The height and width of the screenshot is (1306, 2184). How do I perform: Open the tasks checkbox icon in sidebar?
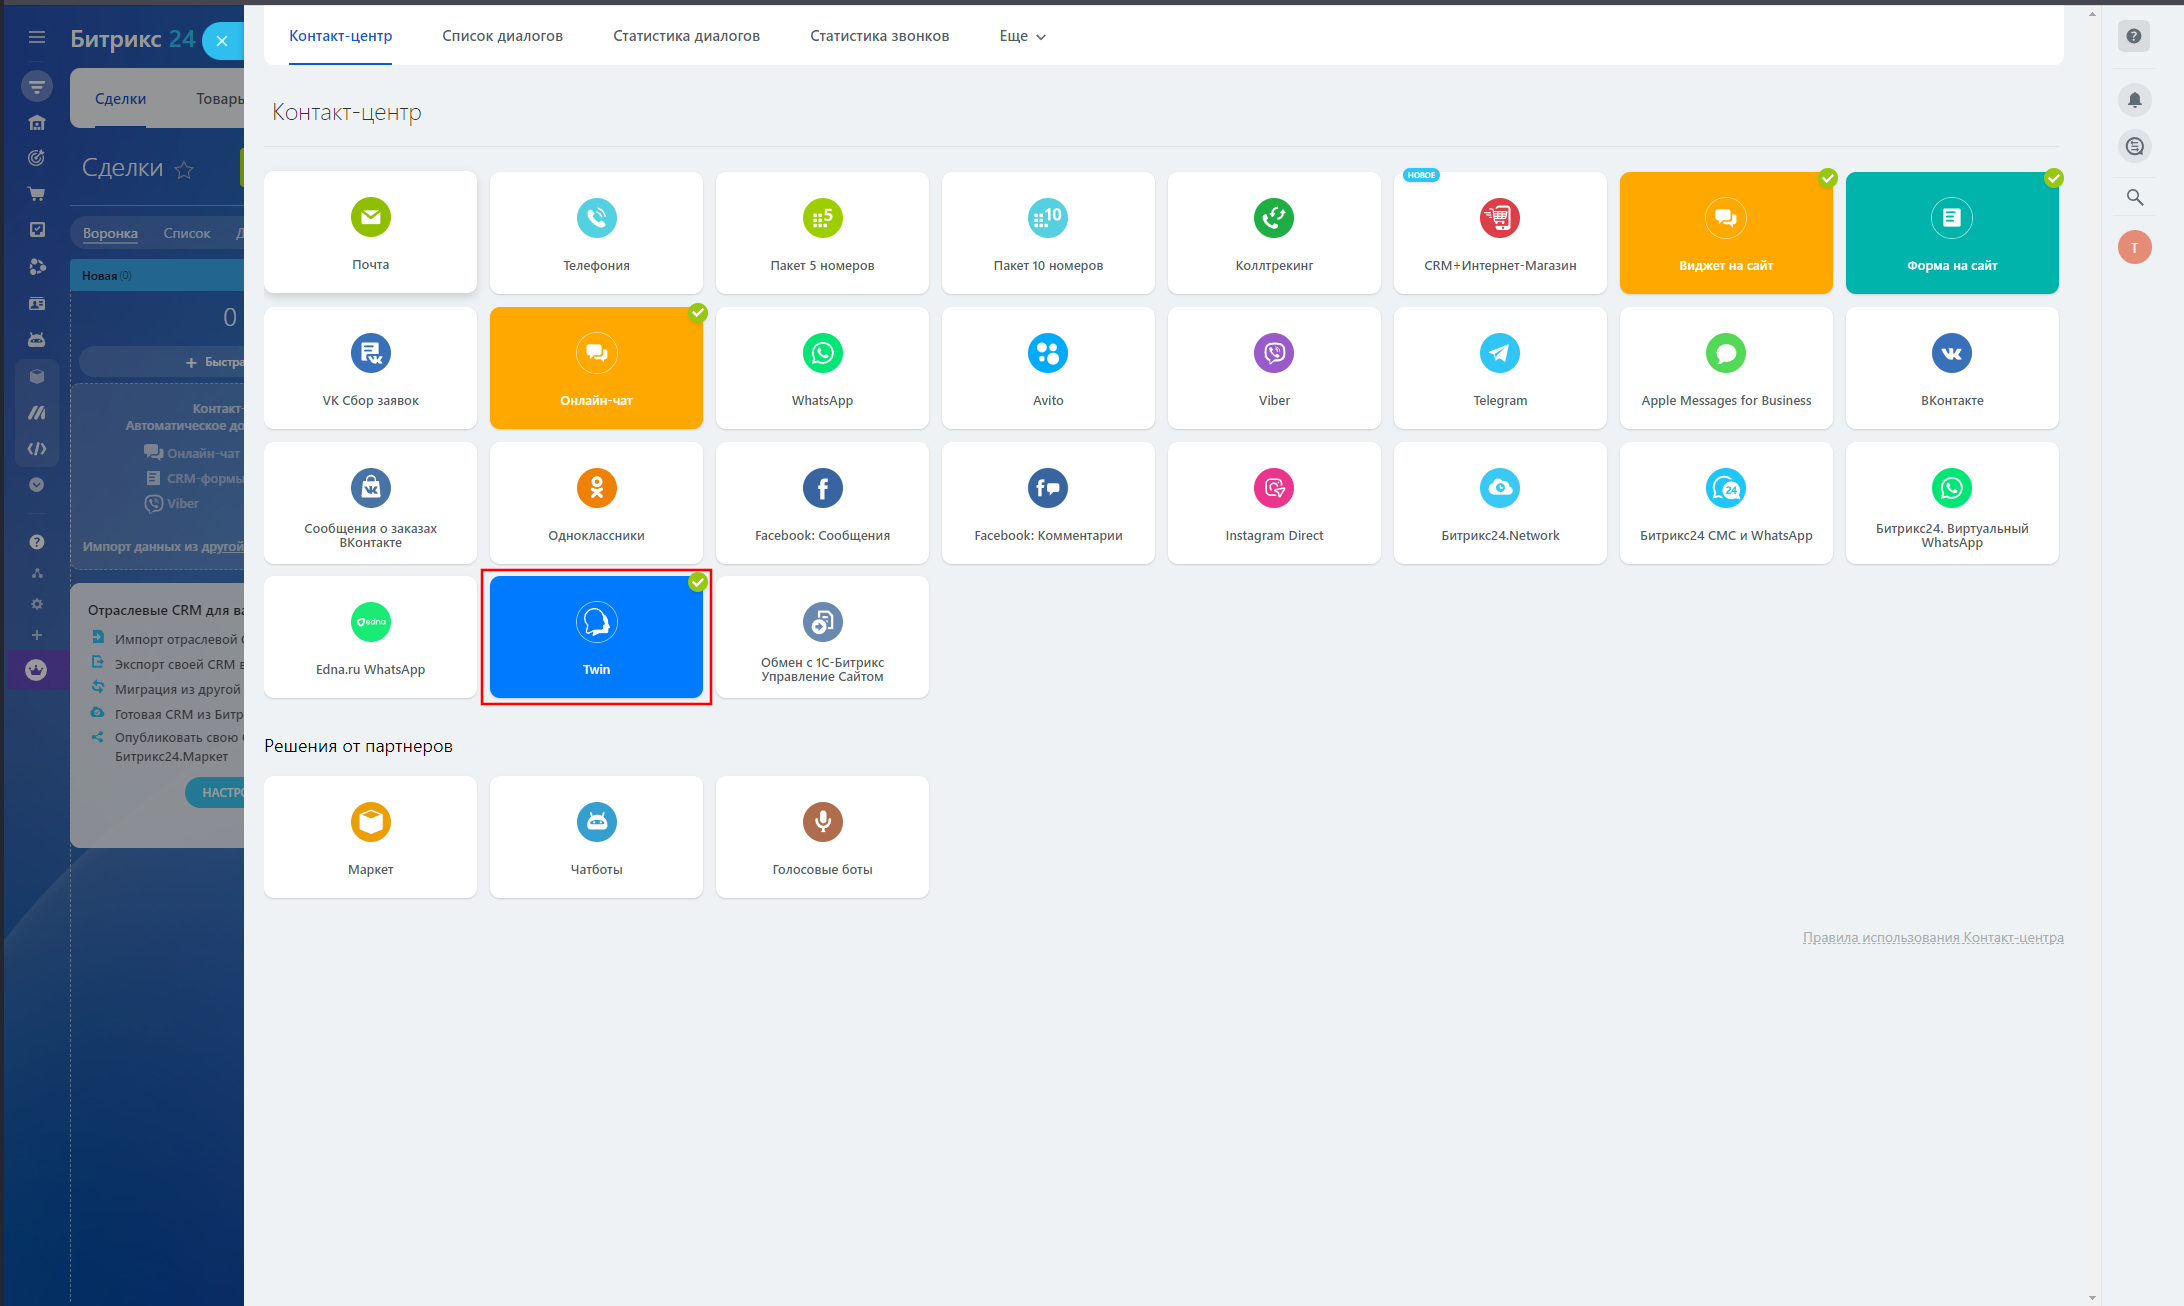click(37, 229)
